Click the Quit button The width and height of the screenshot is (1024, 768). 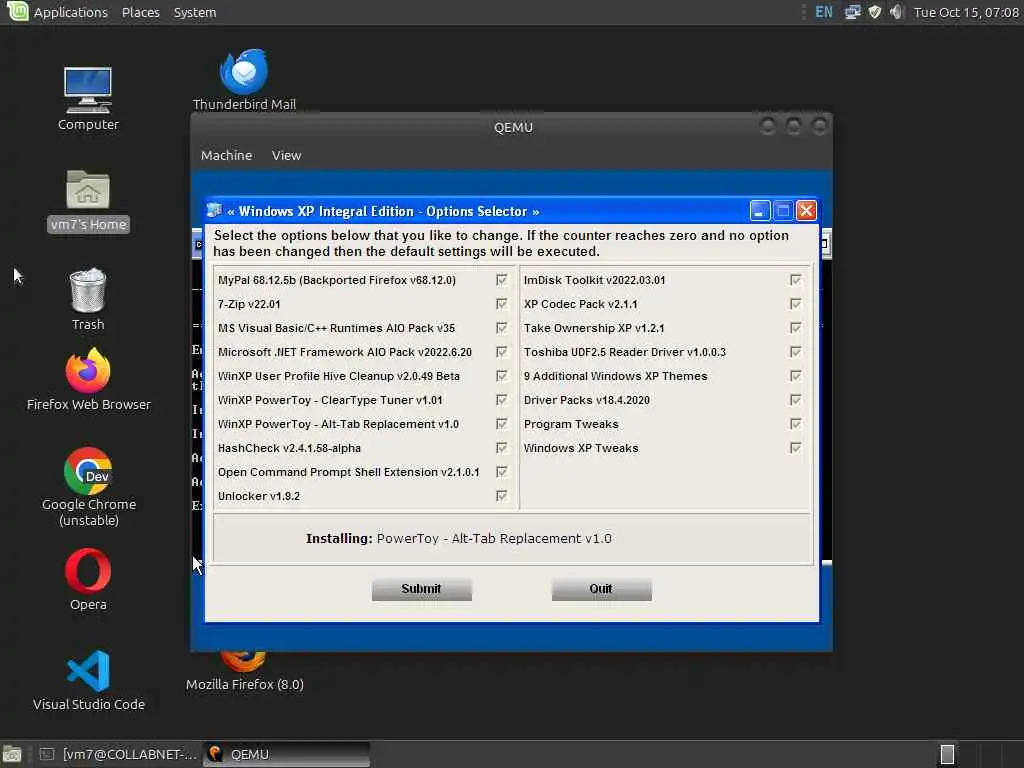pos(601,589)
